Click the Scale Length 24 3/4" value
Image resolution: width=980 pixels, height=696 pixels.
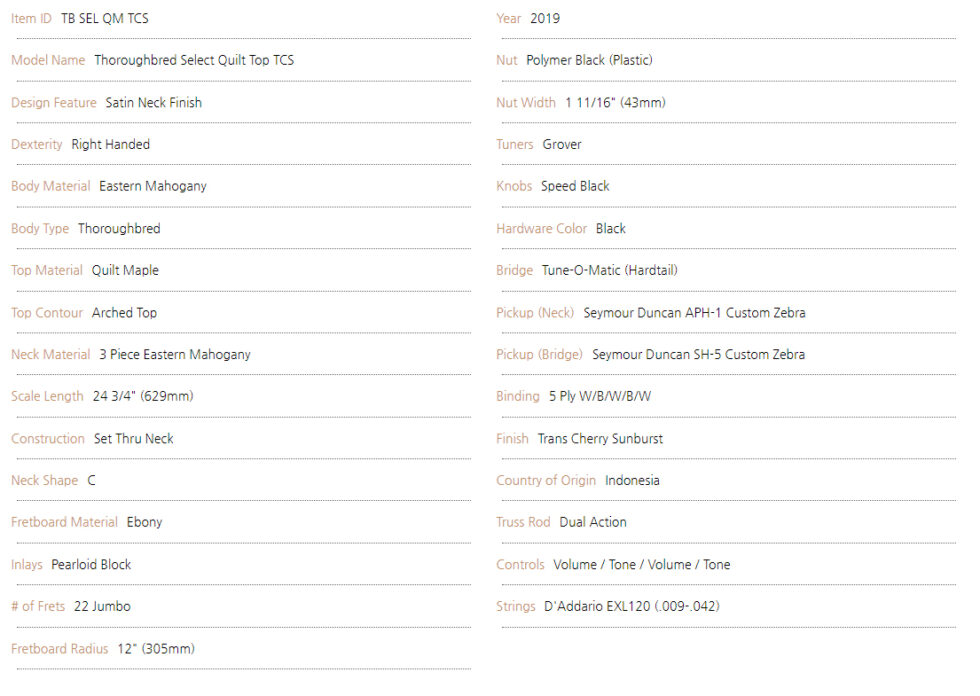143,396
